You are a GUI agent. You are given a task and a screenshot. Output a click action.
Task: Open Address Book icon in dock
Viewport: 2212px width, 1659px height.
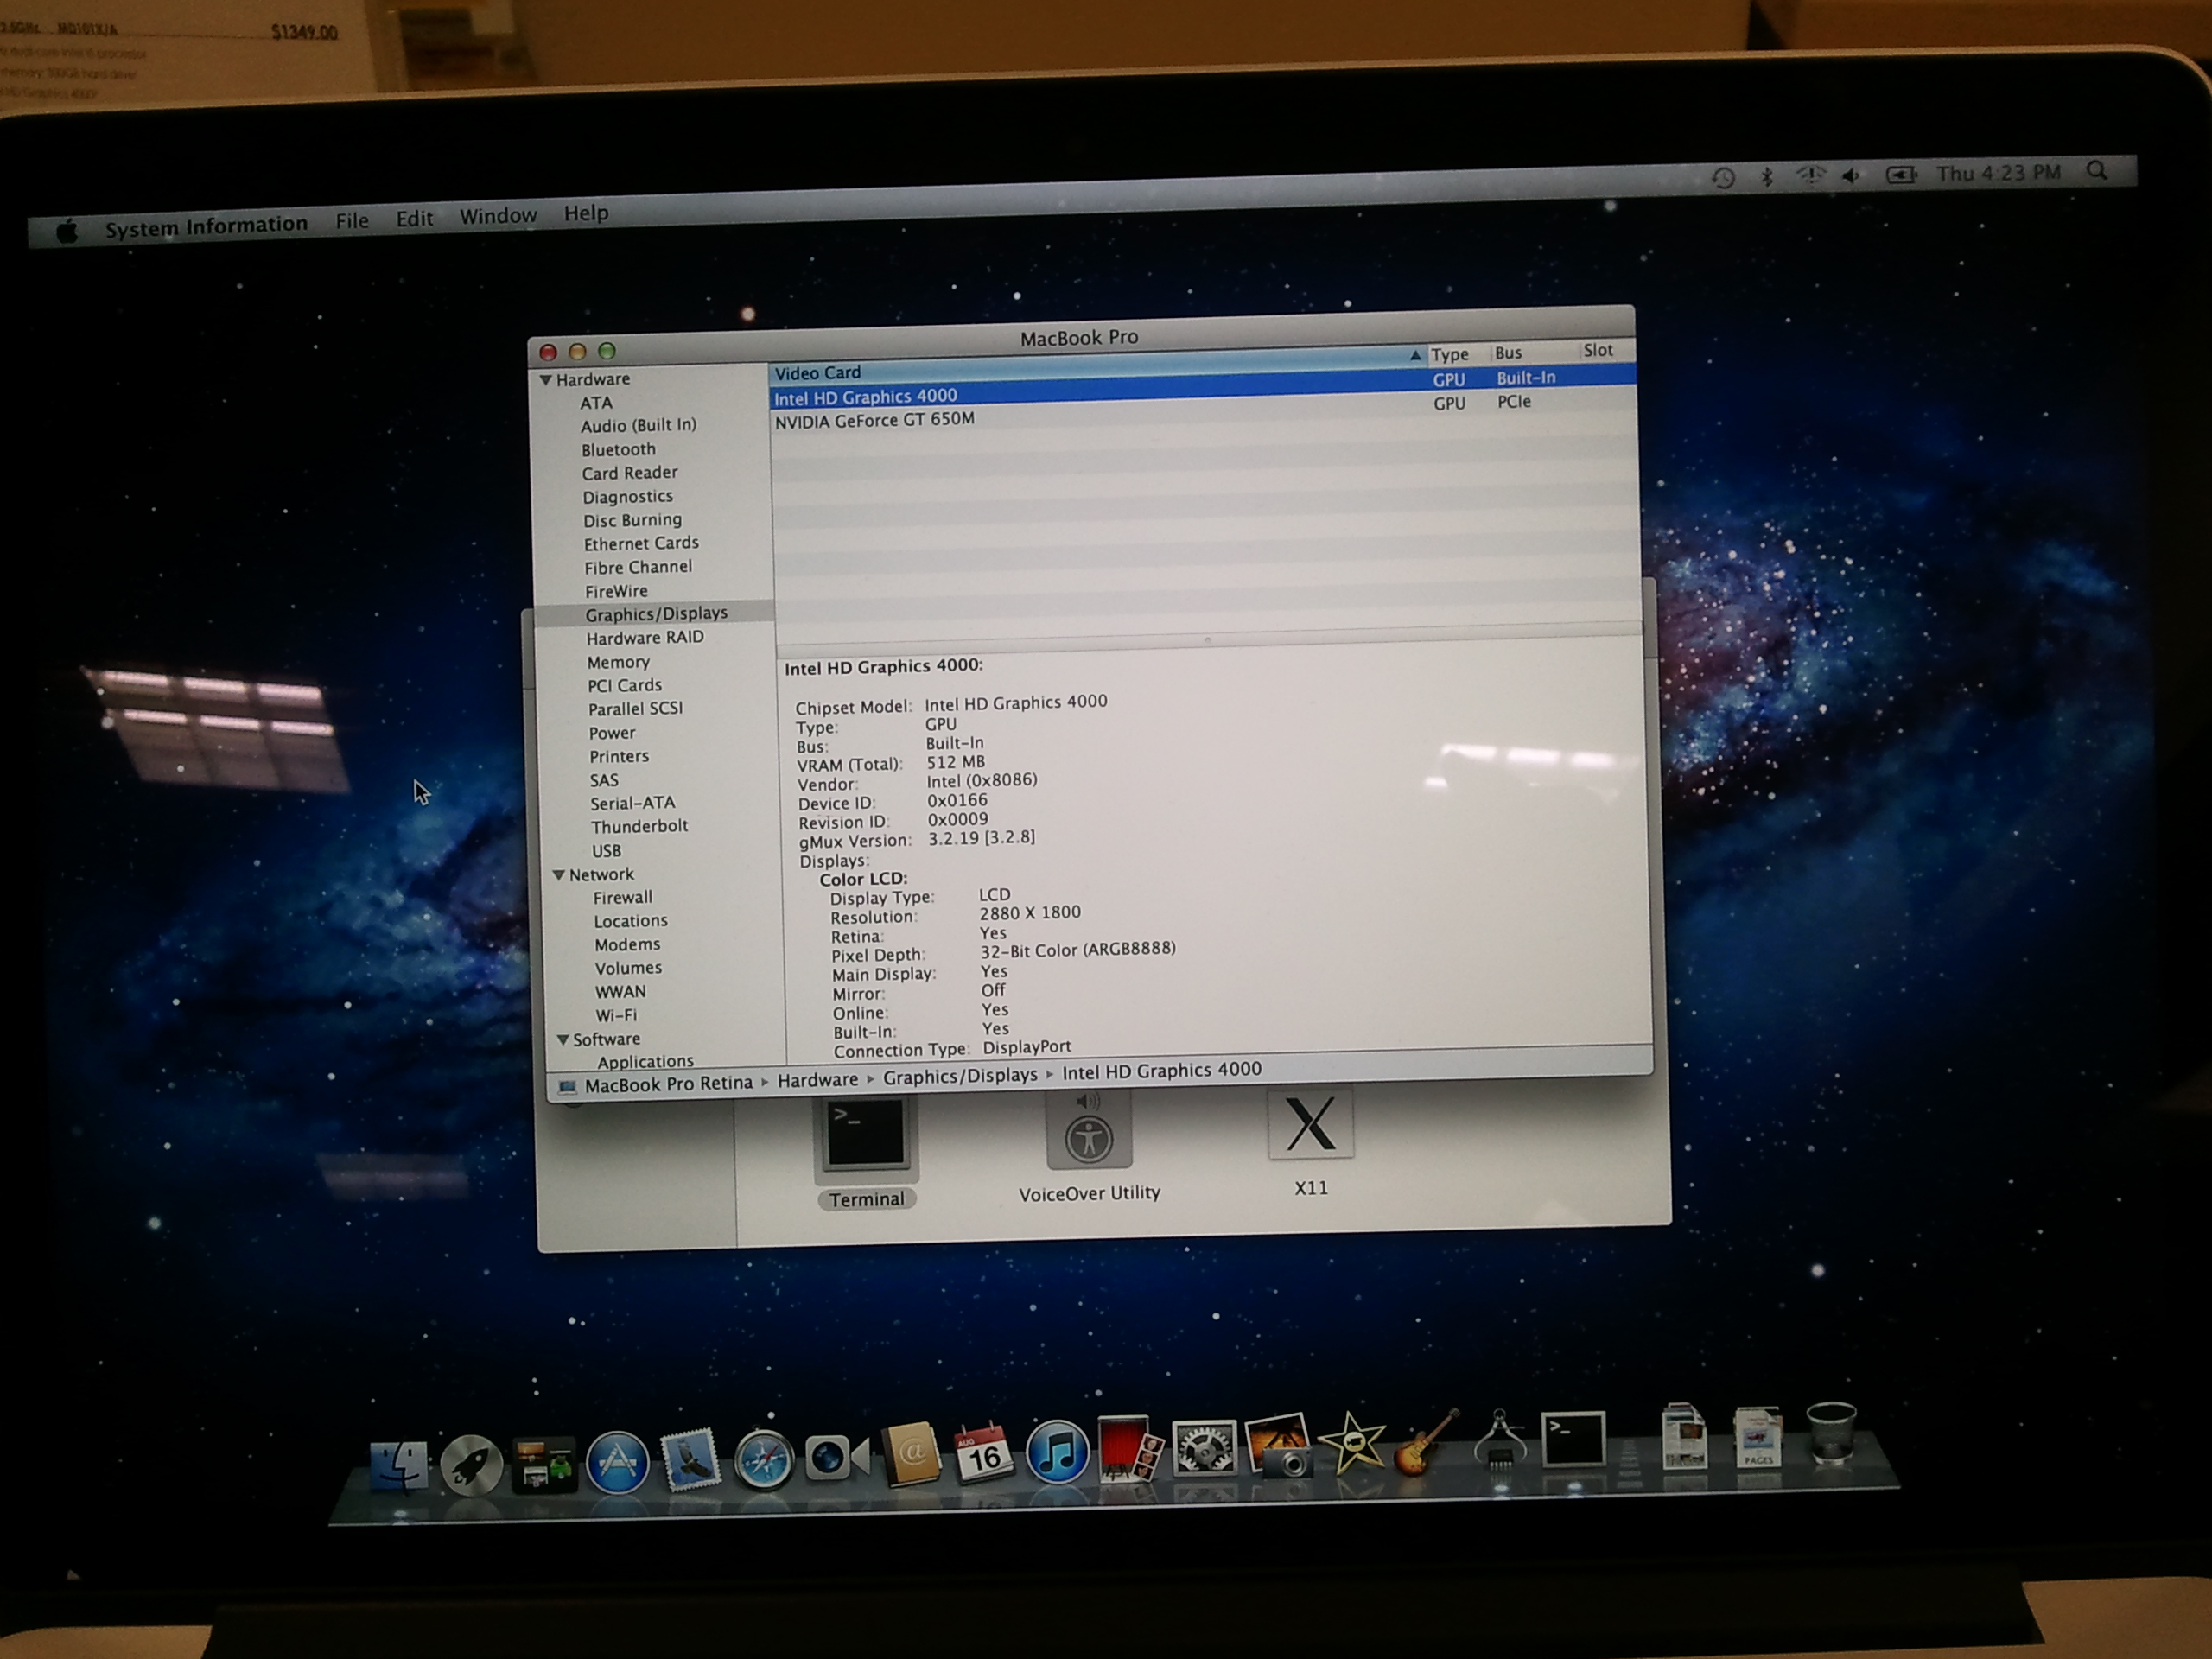point(910,1453)
